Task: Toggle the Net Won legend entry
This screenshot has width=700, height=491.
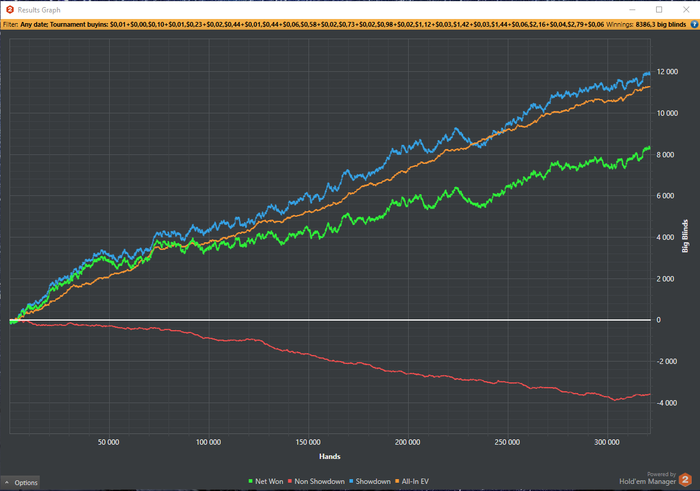Action: 266,481
